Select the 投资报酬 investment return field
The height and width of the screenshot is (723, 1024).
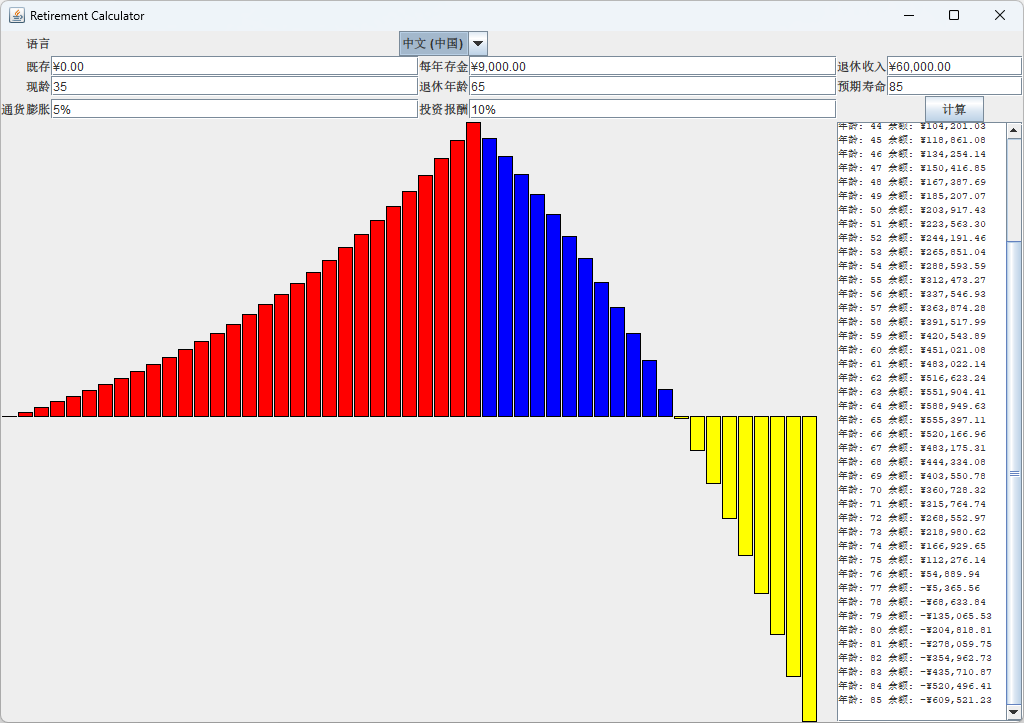(652, 109)
